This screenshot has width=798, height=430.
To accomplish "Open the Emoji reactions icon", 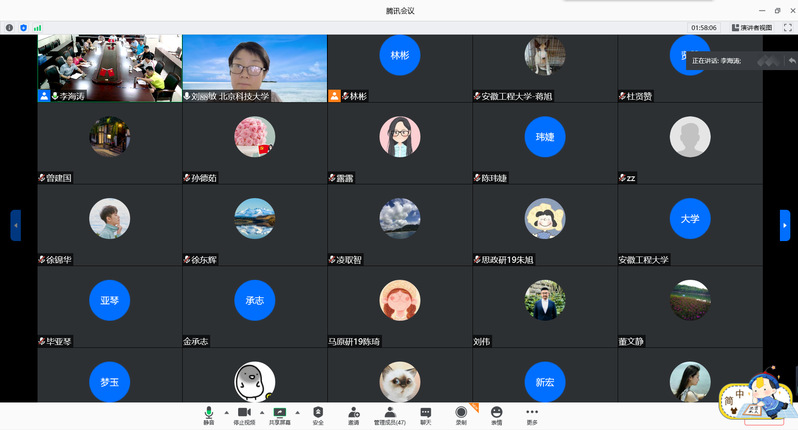I will point(496,413).
